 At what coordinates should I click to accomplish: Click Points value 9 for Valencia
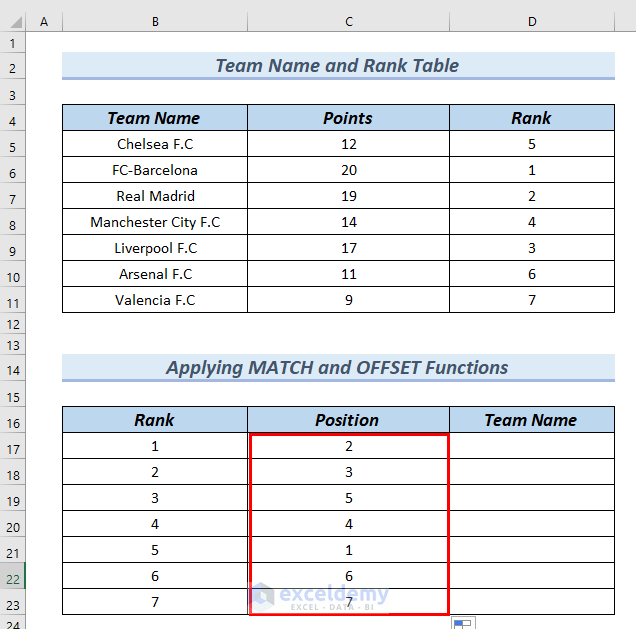click(348, 300)
